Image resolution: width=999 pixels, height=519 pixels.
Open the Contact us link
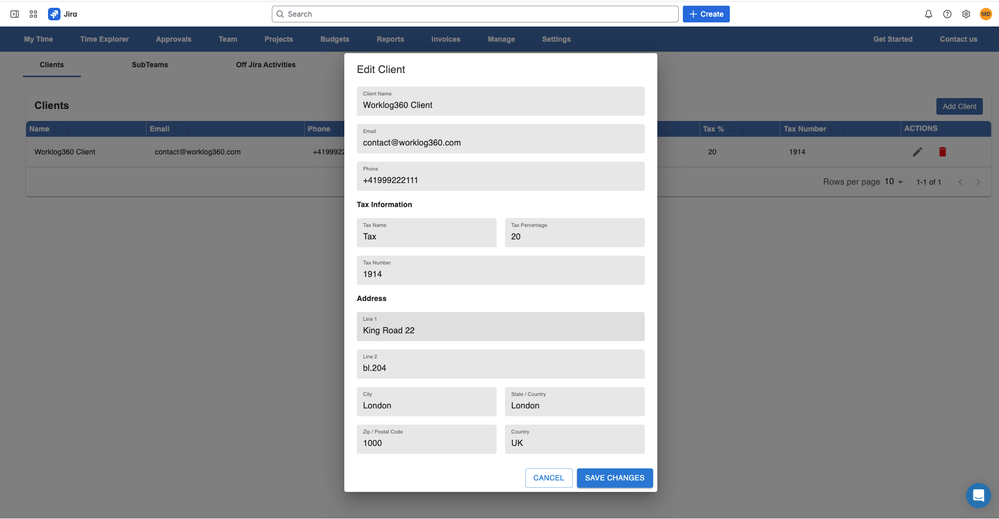click(958, 39)
